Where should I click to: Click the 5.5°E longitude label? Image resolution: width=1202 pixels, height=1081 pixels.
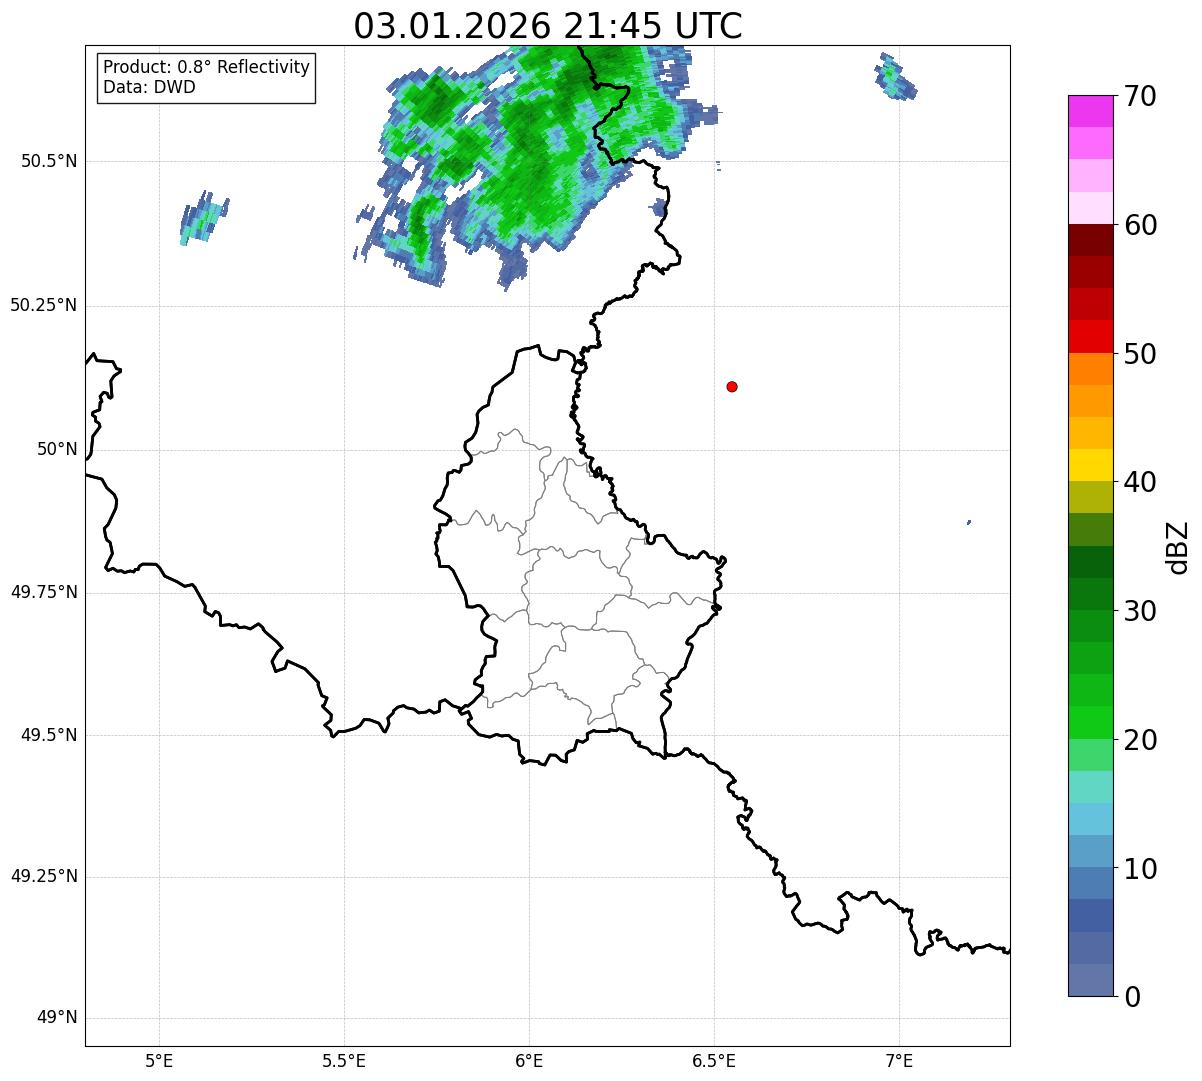344,1060
